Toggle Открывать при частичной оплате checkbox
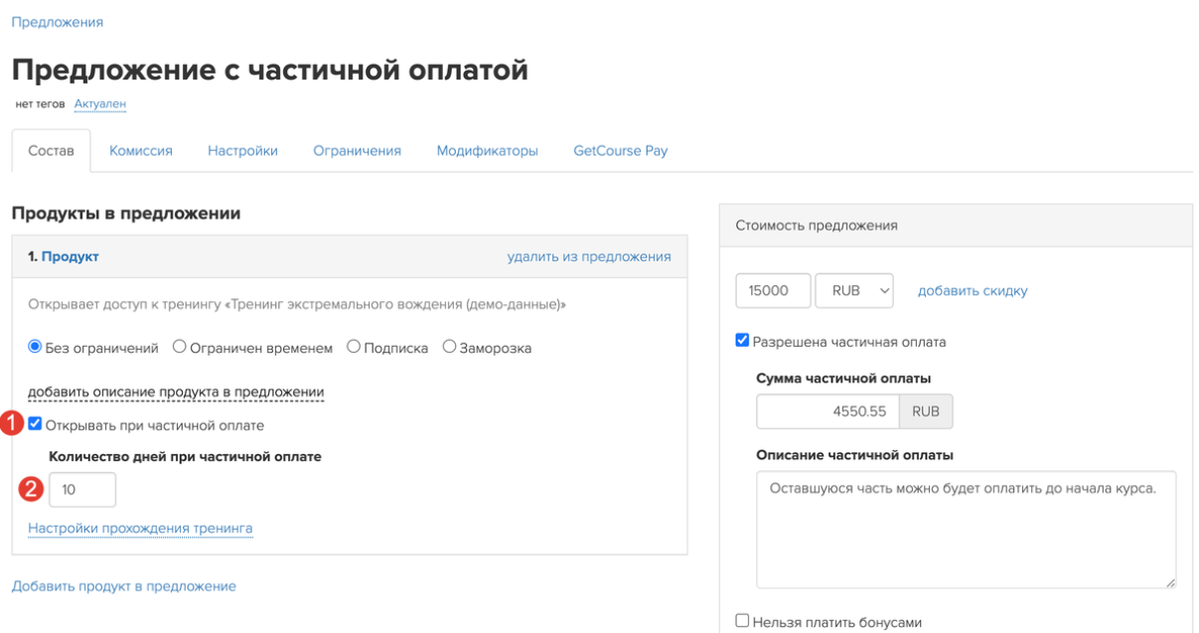Viewport: 1199px width, 633px height. [35, 424]
